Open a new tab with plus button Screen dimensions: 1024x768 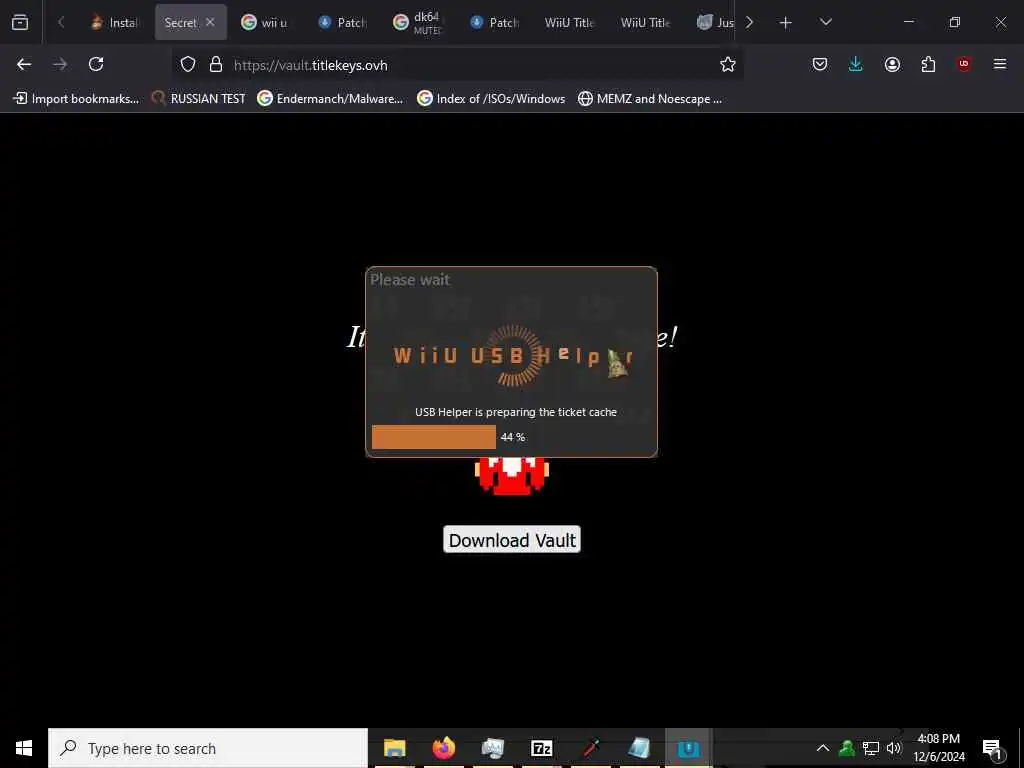(786, 23)
